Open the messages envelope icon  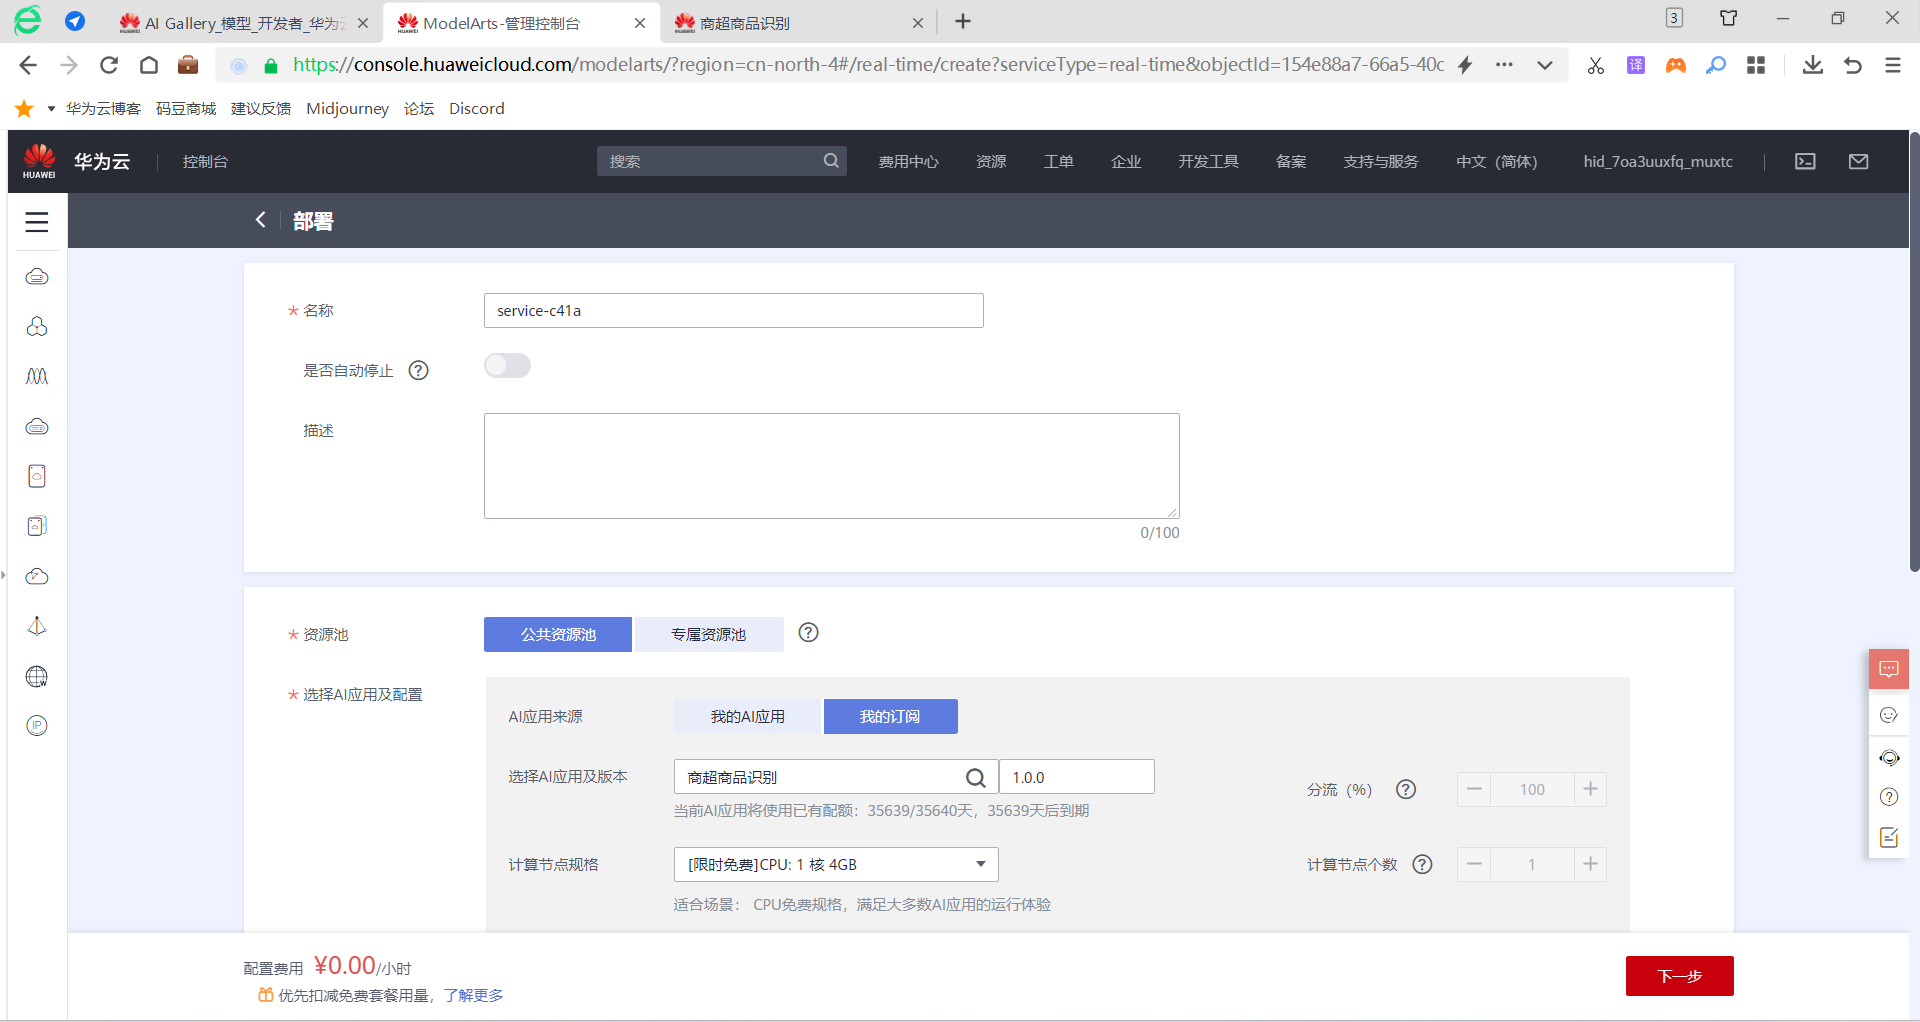point(1859,161)
